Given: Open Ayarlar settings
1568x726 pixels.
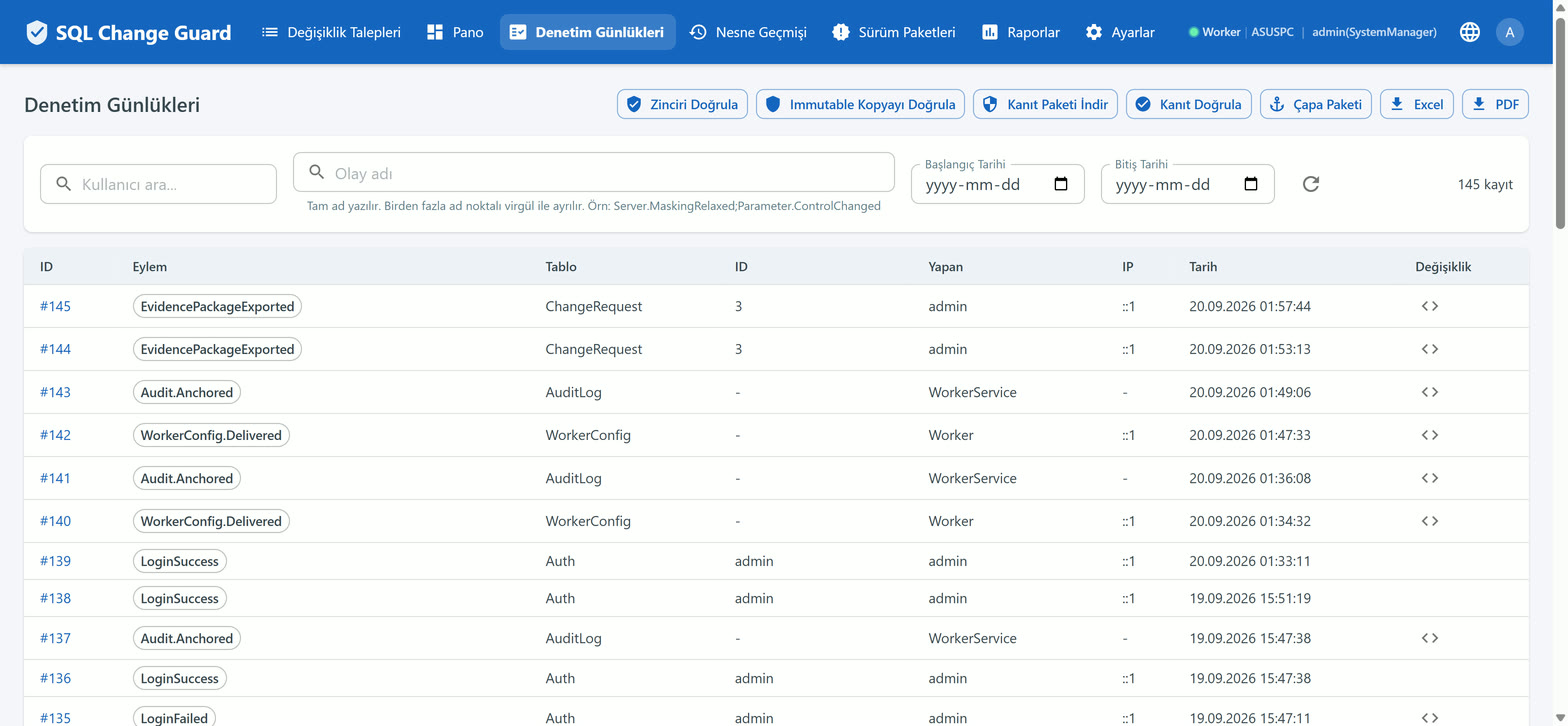Looking at the screenshot, I should pos(1120,32).
